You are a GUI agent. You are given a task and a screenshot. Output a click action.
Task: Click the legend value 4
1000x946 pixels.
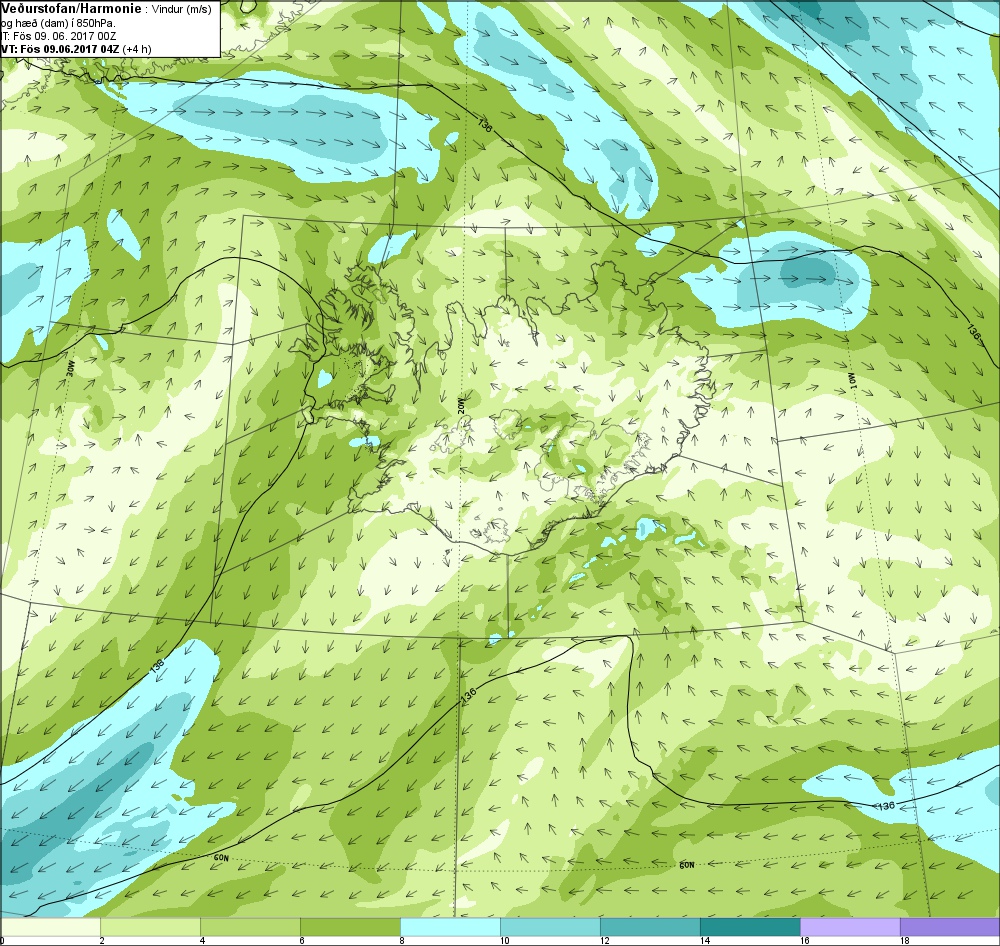click(x=202, y=940)
